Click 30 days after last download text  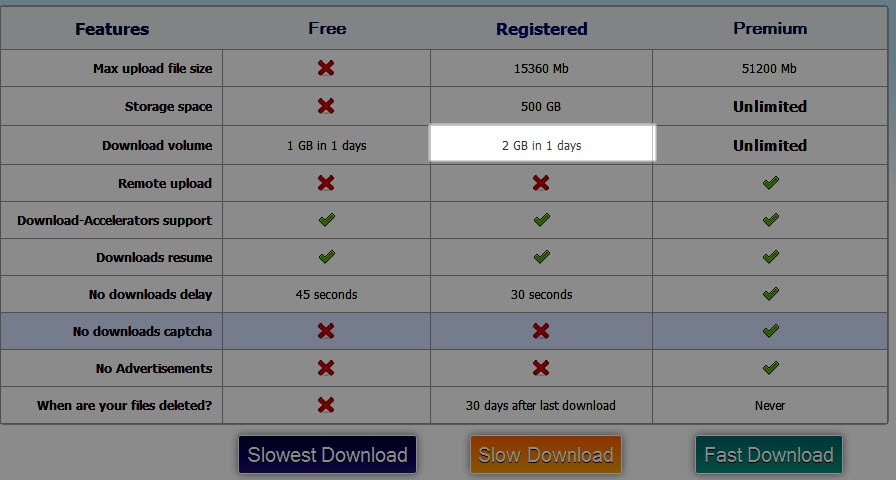tap(541, 406)
